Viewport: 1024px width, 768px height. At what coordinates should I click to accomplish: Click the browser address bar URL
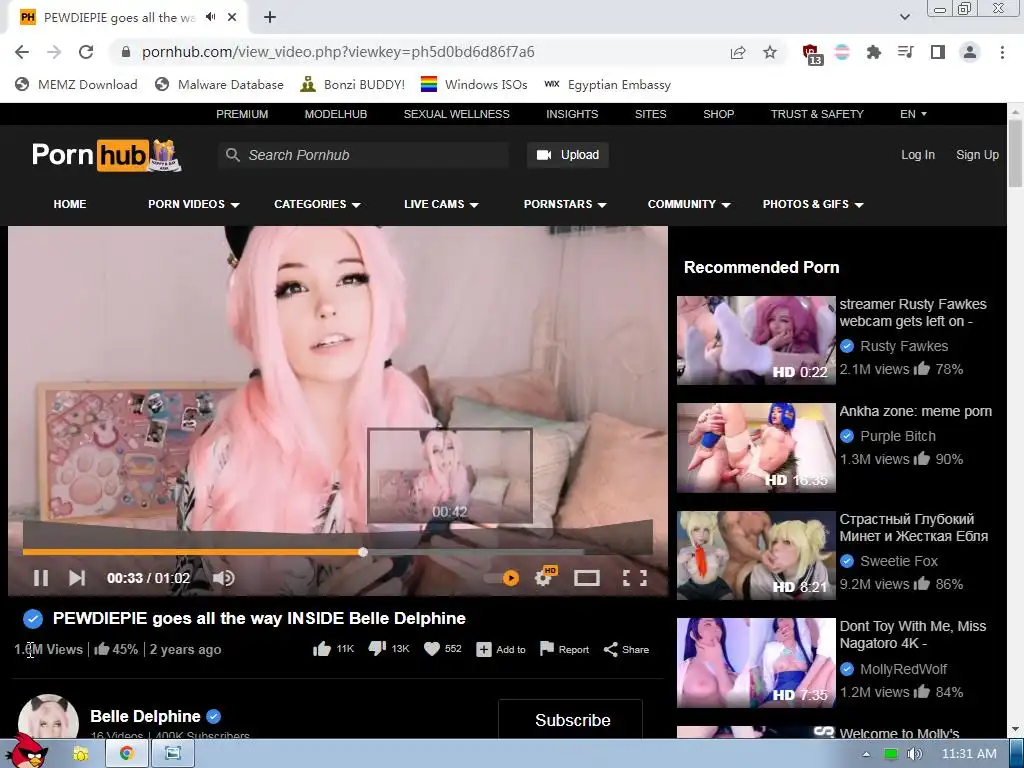(338, 52)
